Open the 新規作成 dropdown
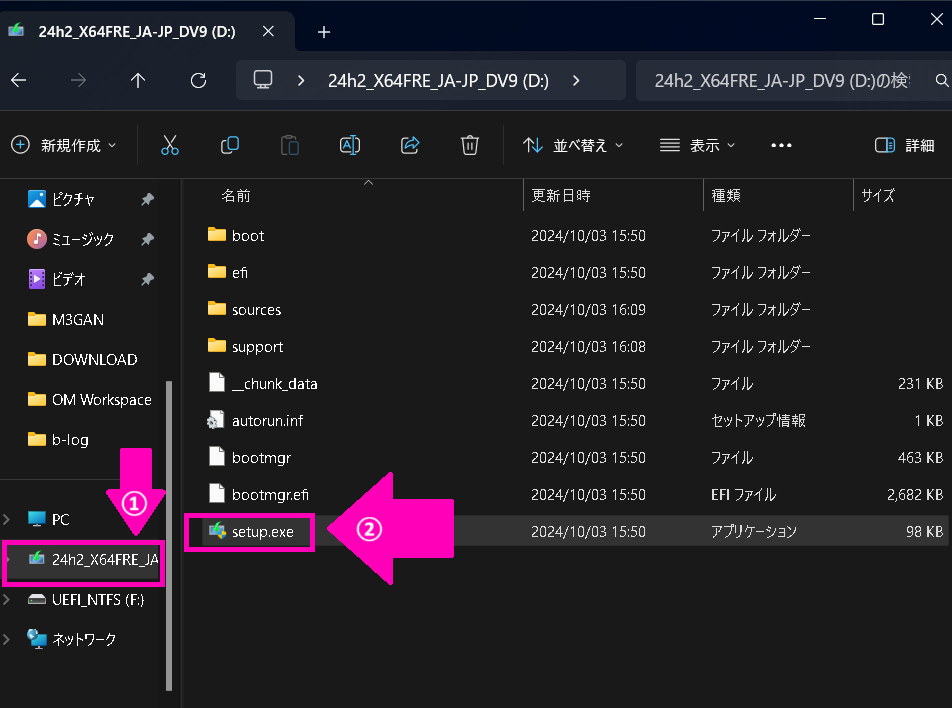 click(x=64, y=145)
